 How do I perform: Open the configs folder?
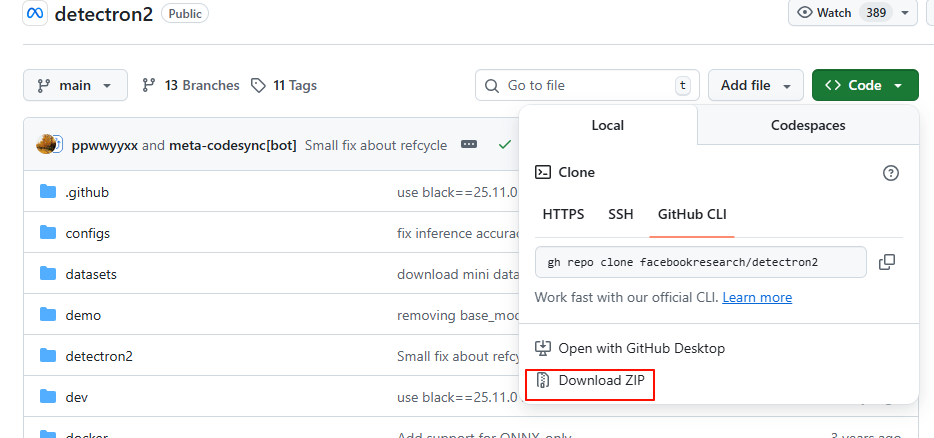[x=88, y=233]
